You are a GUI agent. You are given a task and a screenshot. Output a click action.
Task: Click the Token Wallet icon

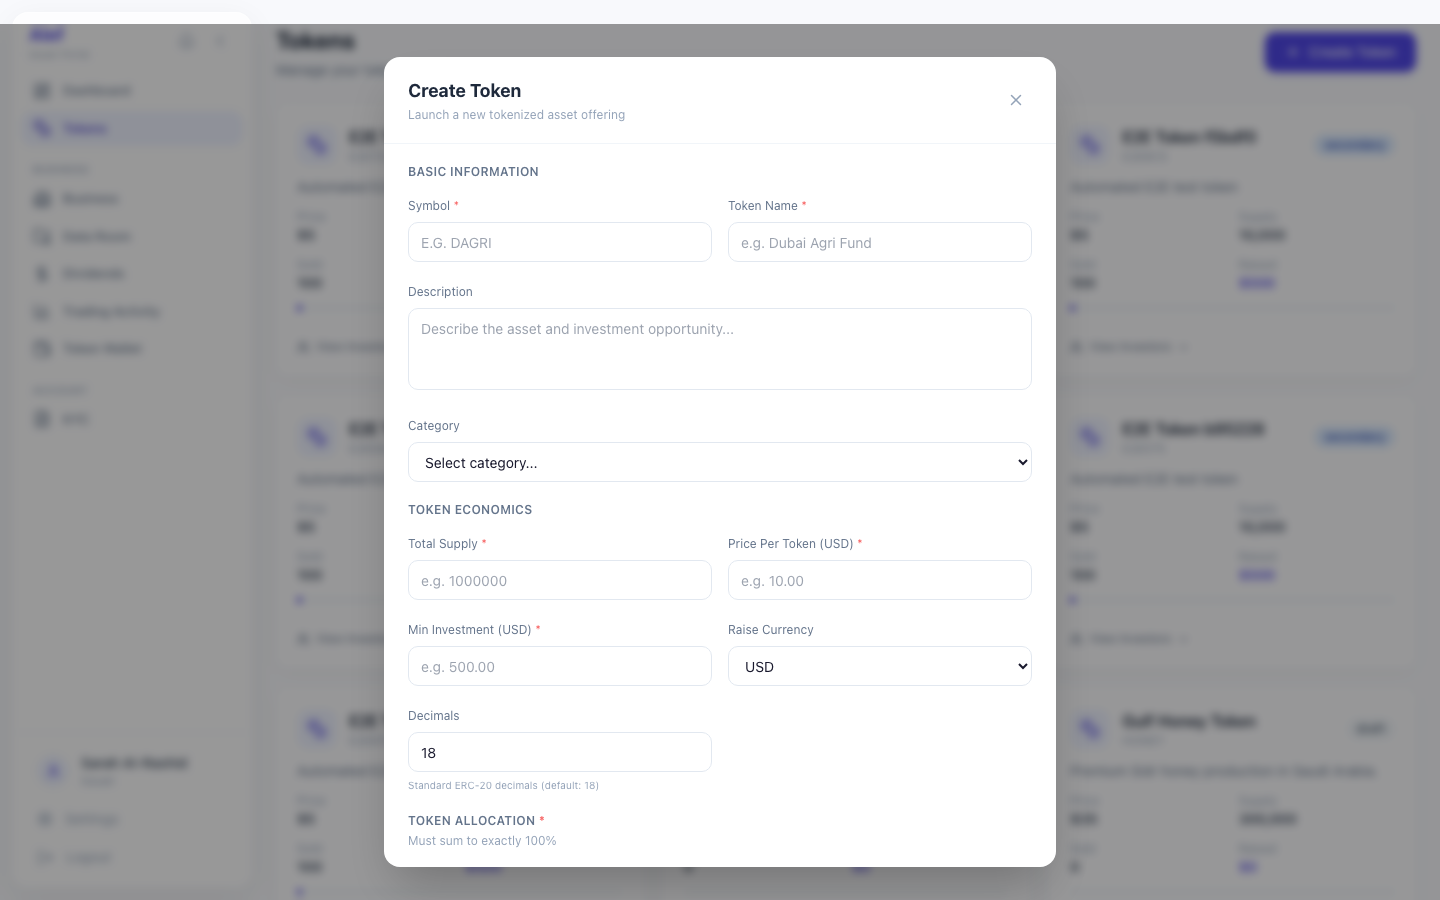41,348
